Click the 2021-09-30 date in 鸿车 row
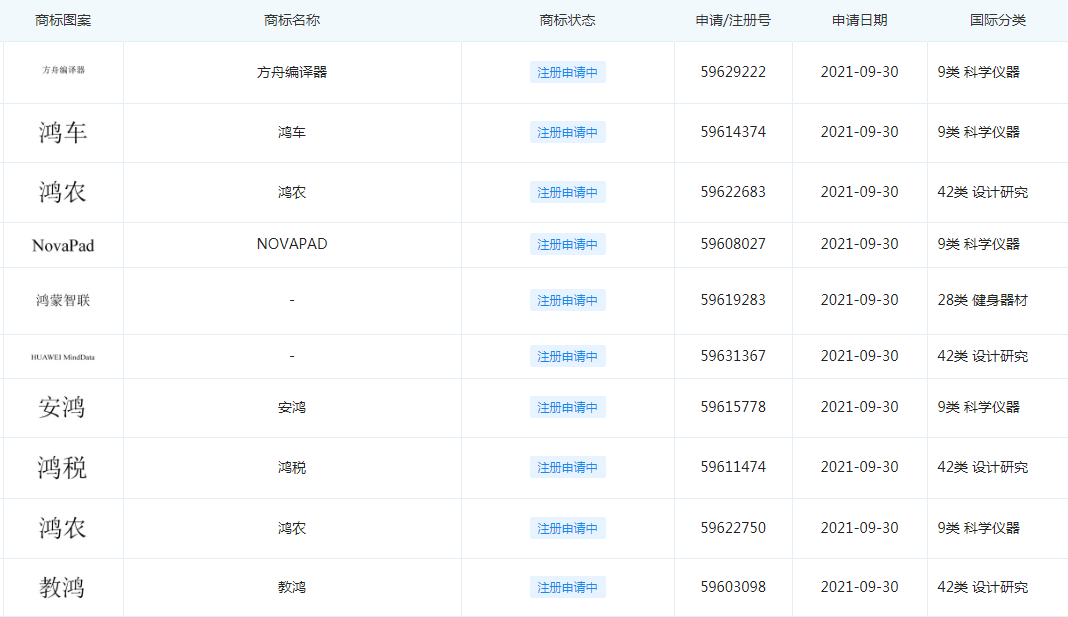This screenshot has height=617, width=1068. point(860,132)
